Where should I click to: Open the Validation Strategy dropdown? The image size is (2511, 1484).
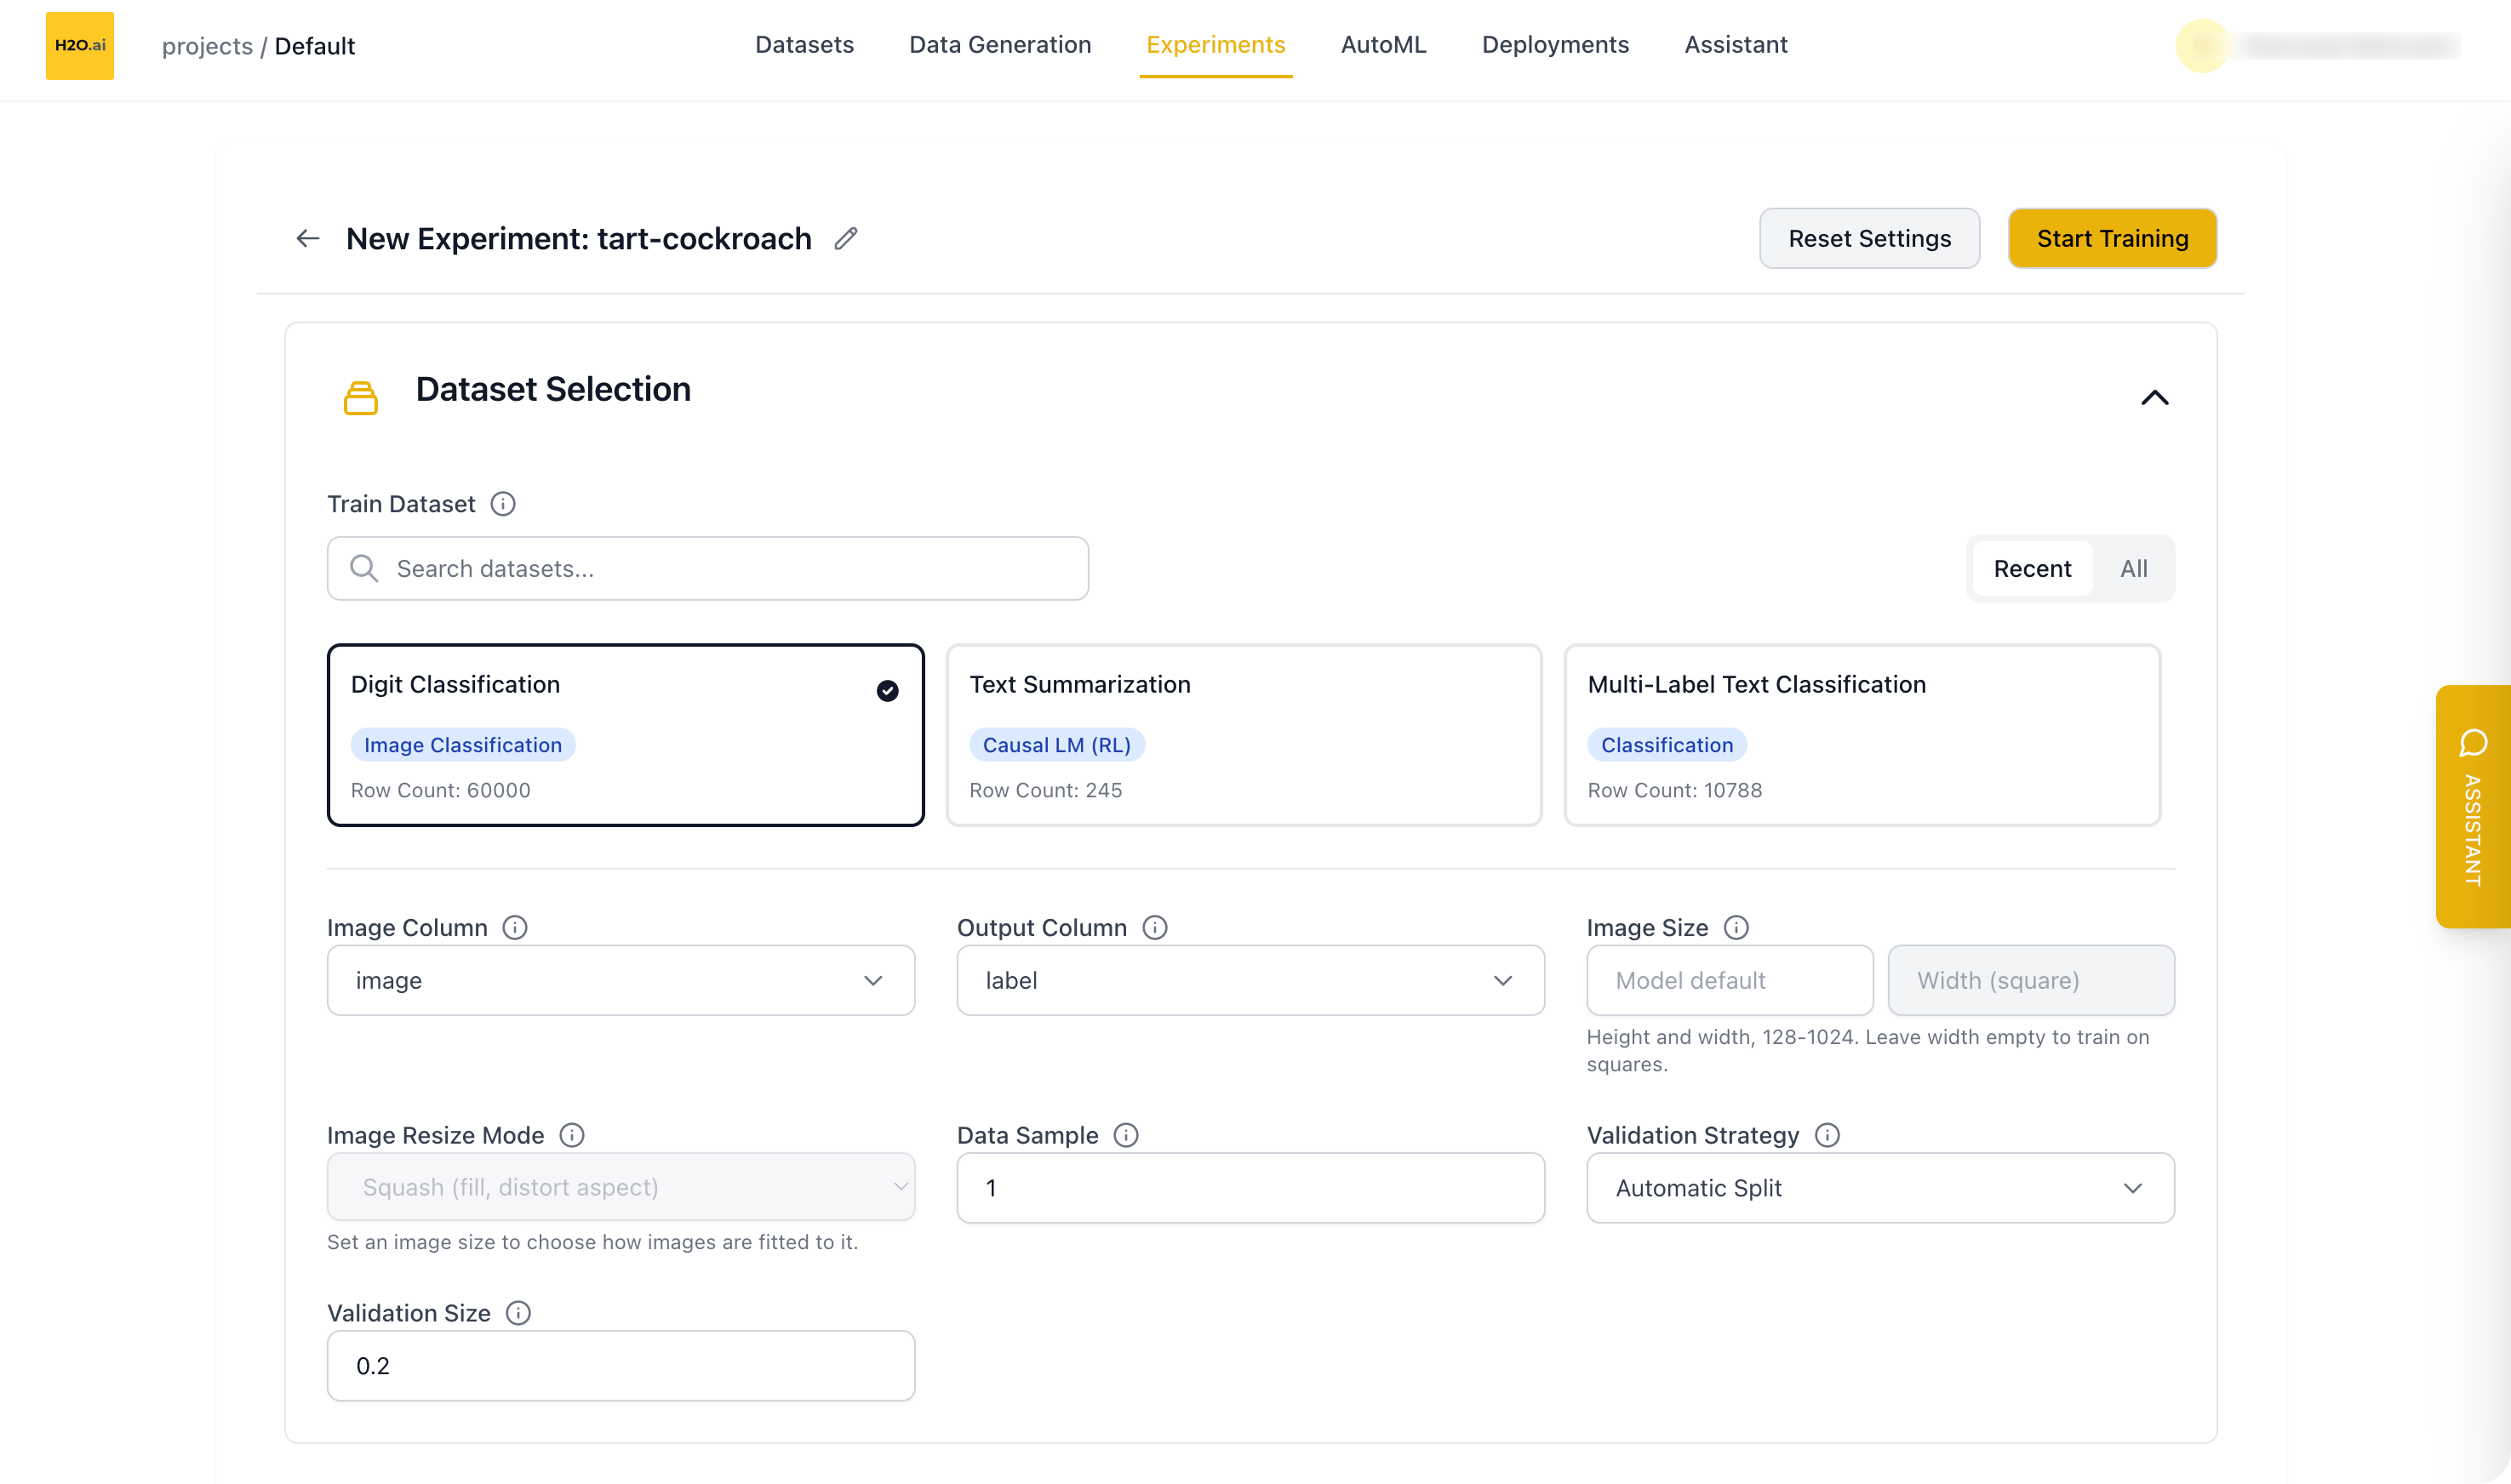pos(1880,1189)
